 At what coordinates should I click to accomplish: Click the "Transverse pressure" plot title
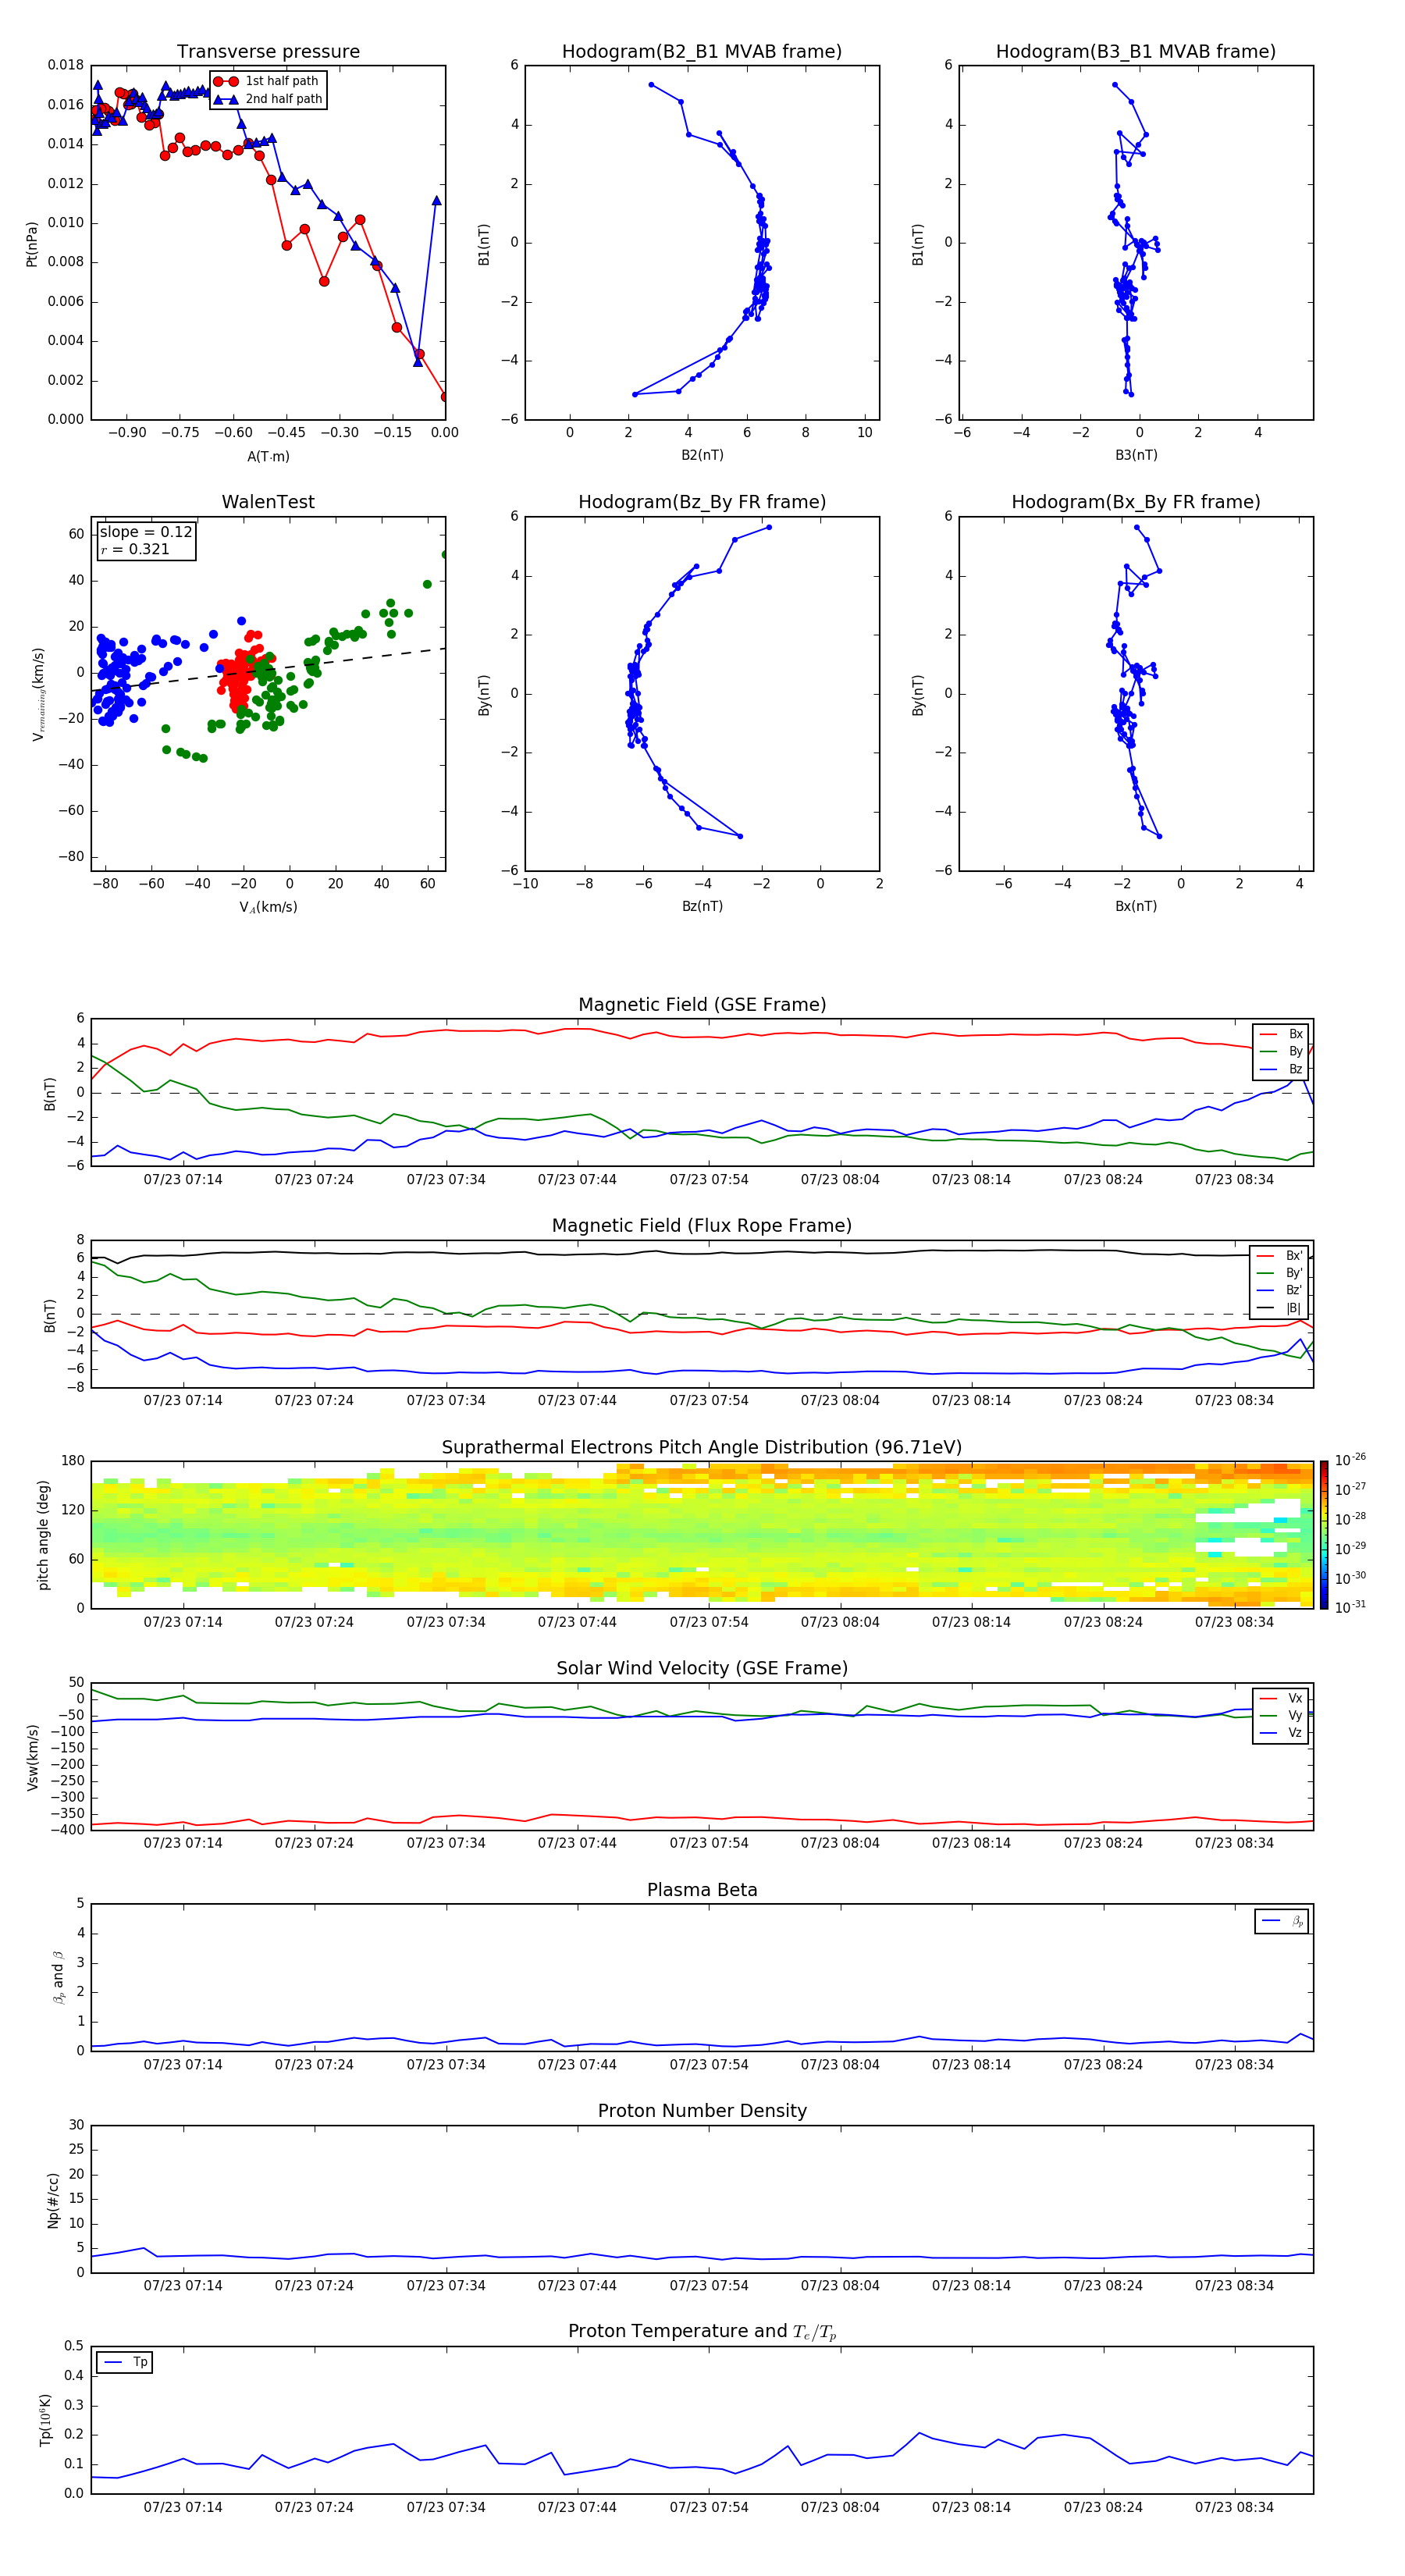pos(268,51)
